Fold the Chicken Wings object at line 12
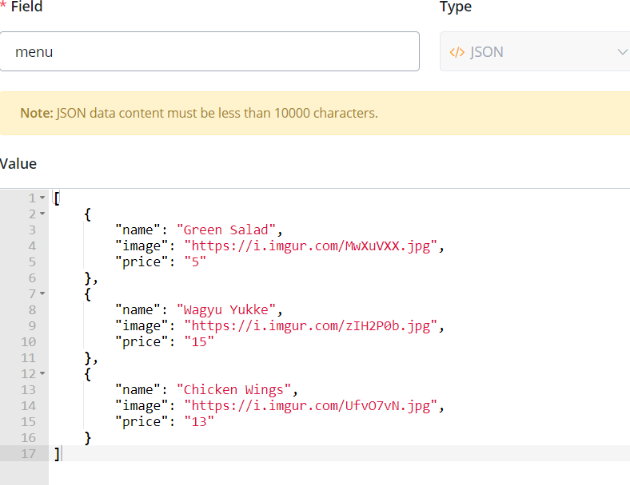 click(42, 374)
